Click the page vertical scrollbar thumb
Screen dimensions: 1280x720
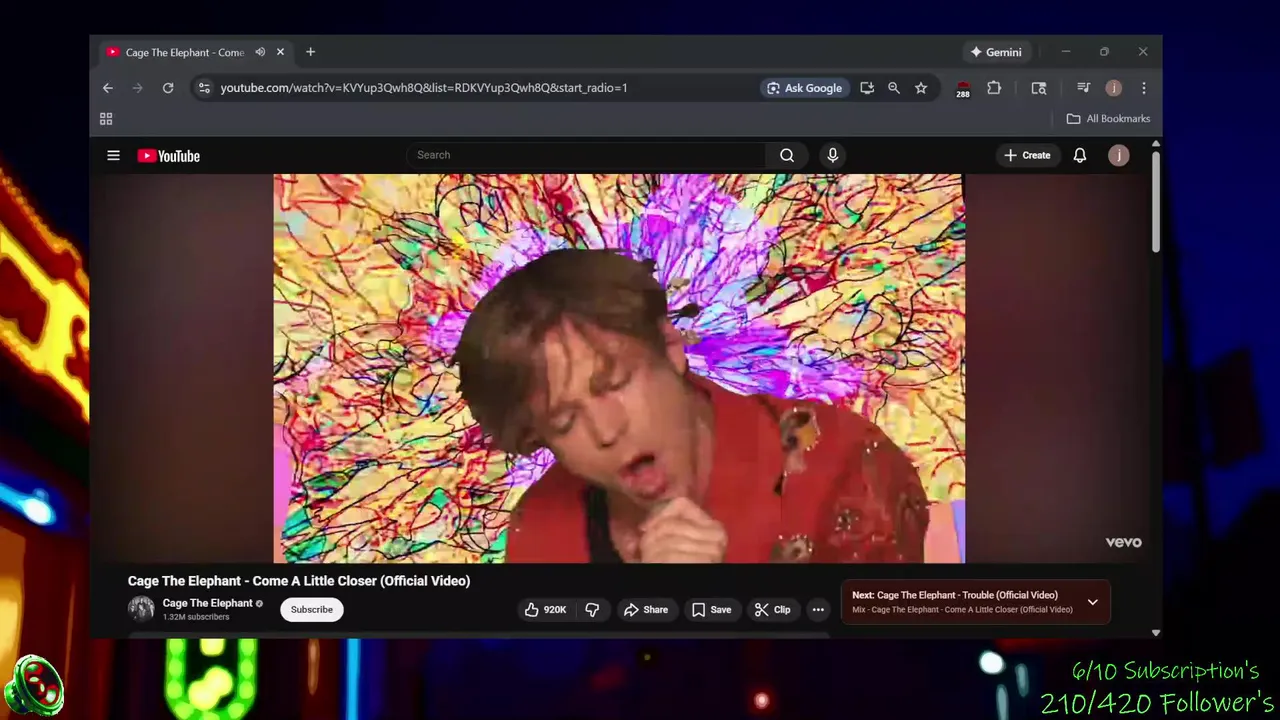pos(1156,203)
